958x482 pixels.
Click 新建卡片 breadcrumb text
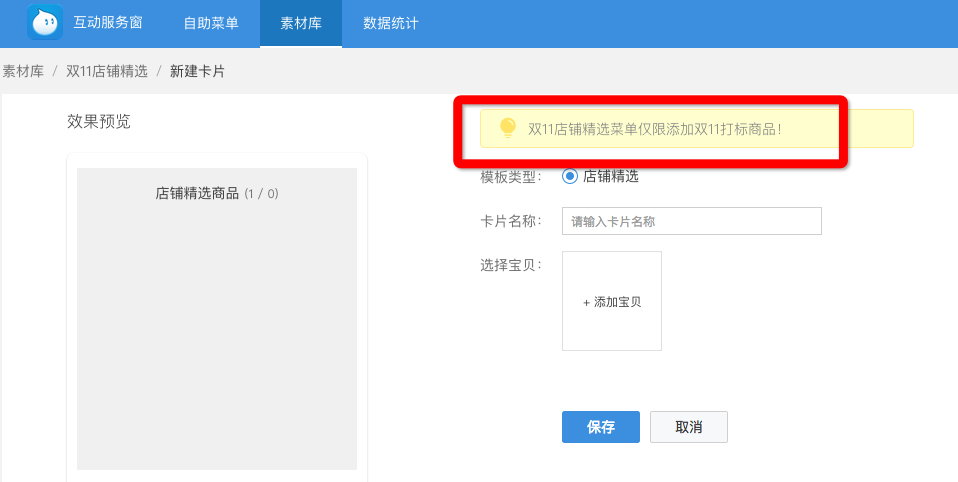click(197, 71)
